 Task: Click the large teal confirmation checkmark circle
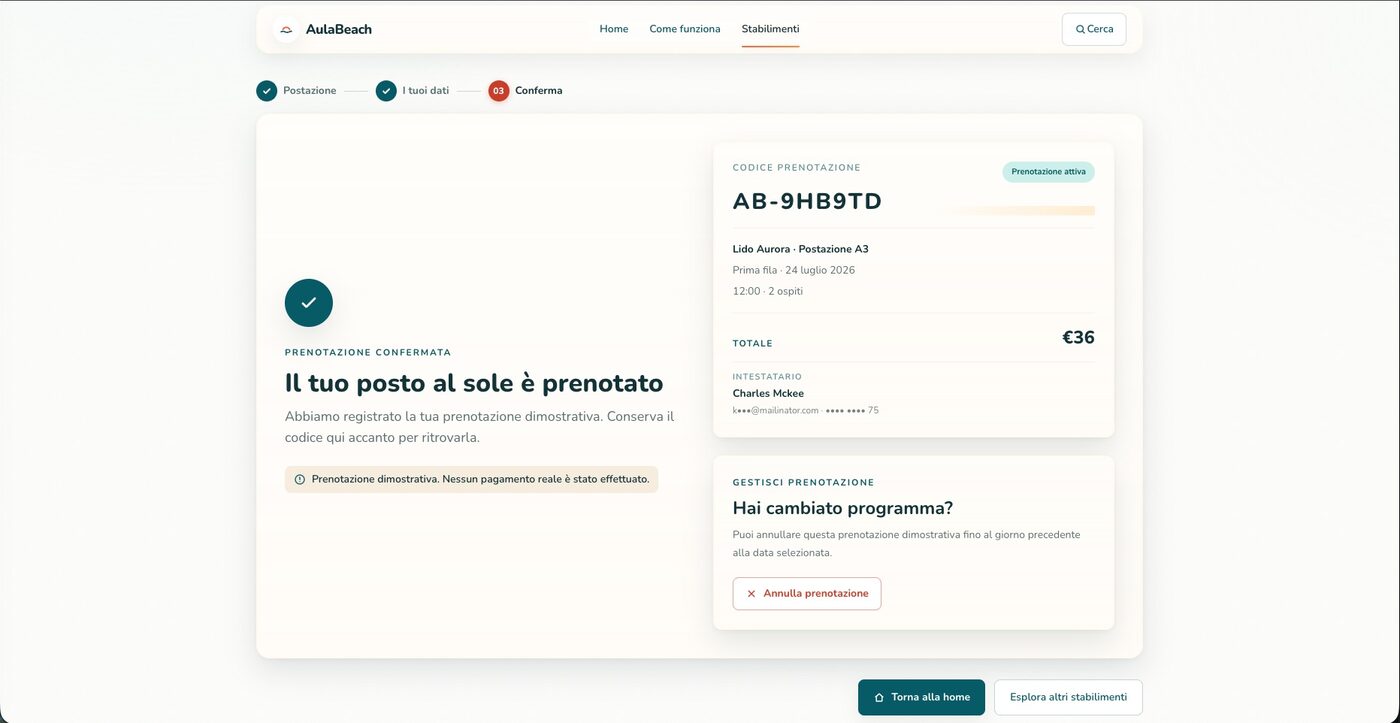[x=309, y=303]
